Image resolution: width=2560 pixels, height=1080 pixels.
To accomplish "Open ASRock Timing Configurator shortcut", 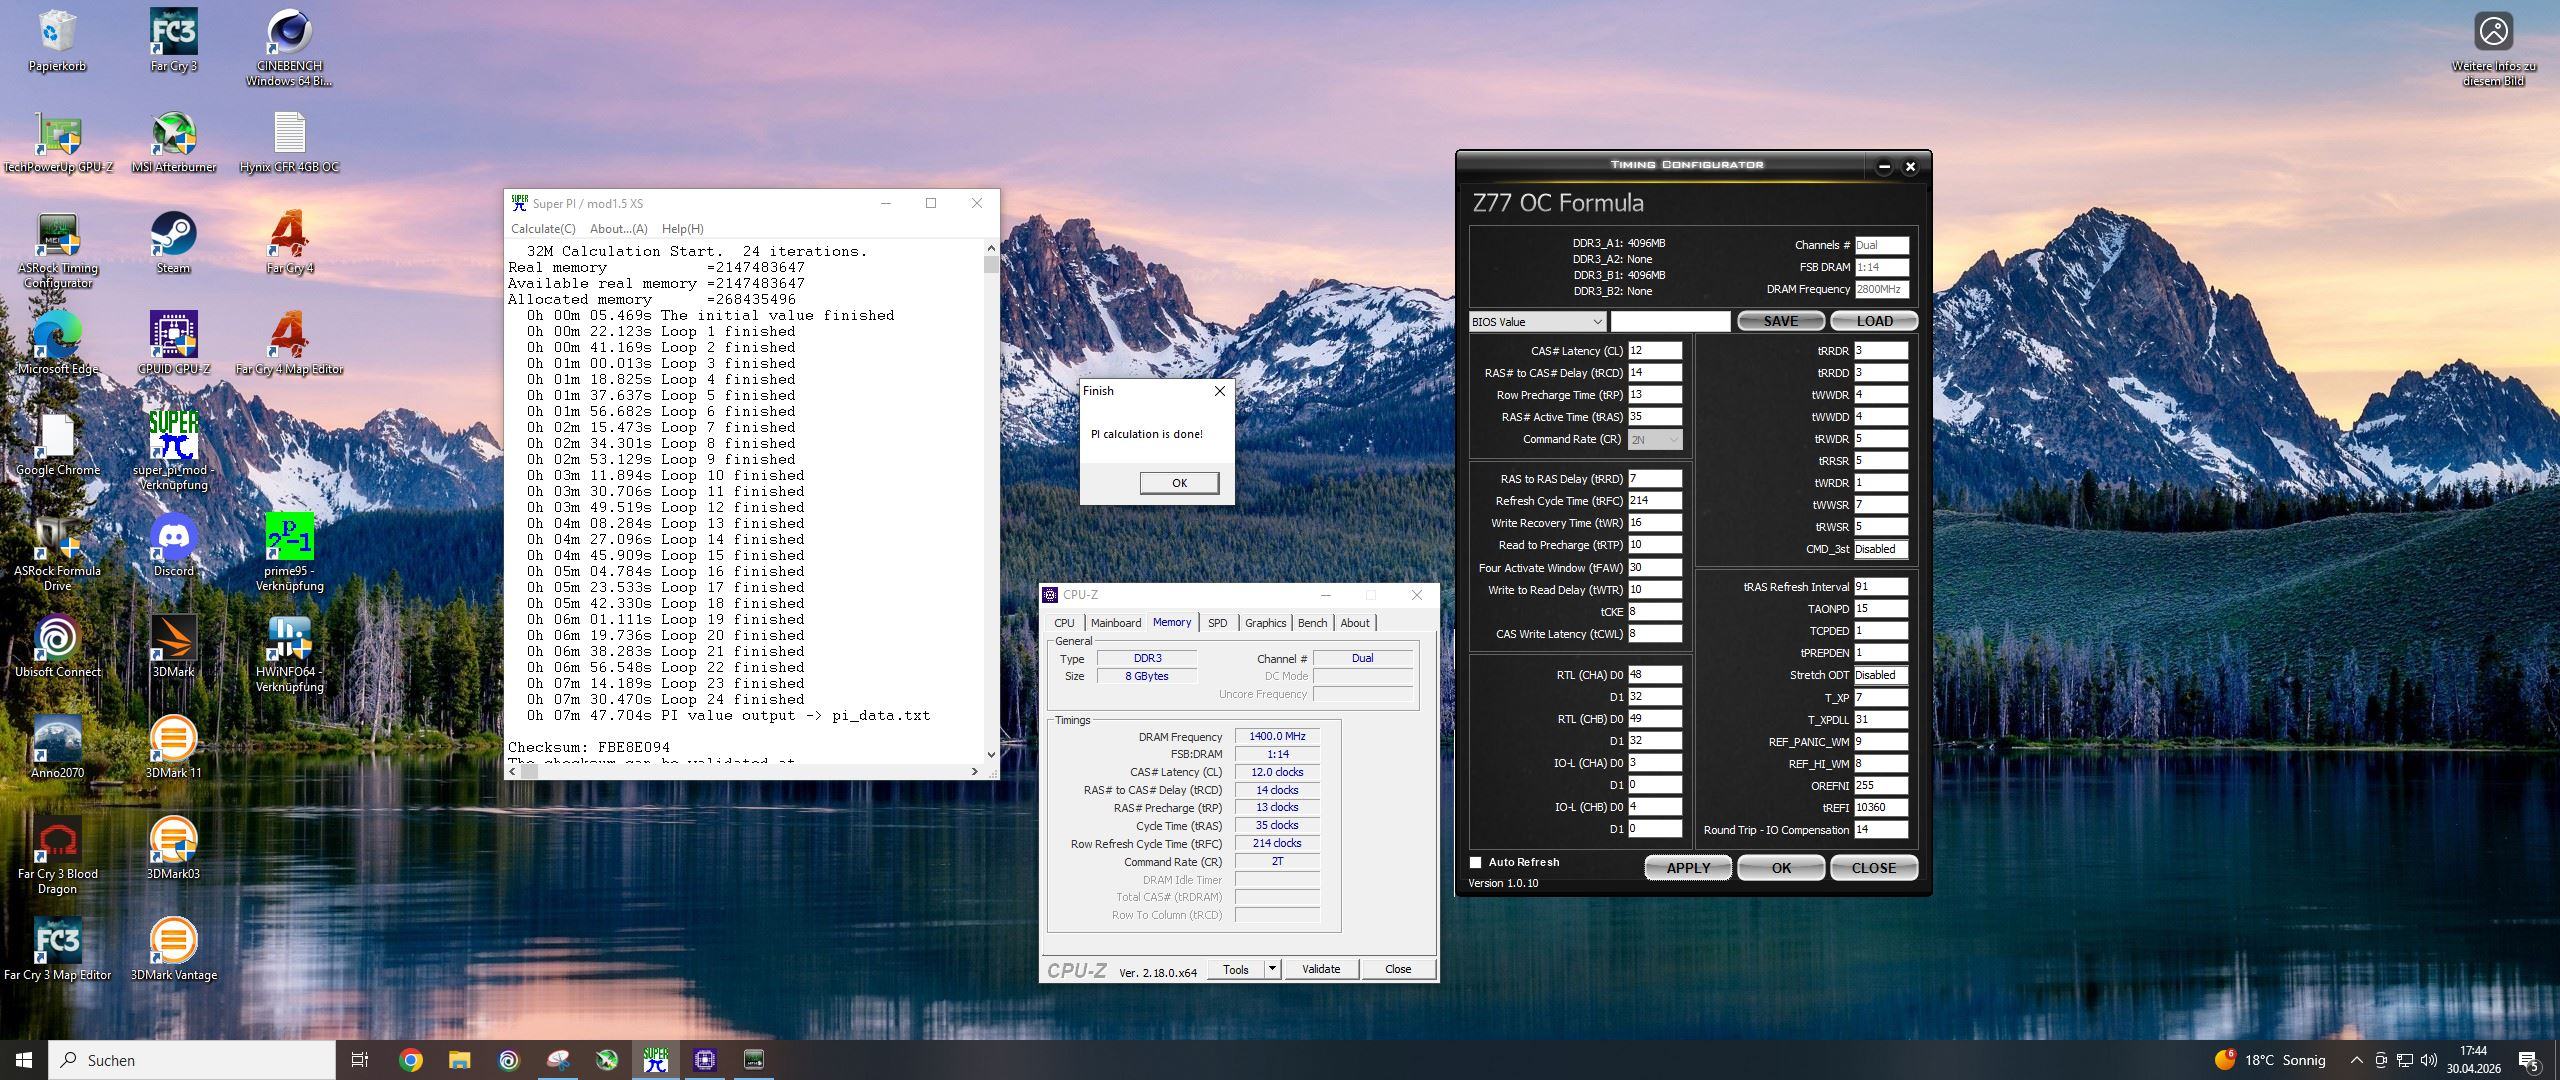I will [x=57, y=249].
